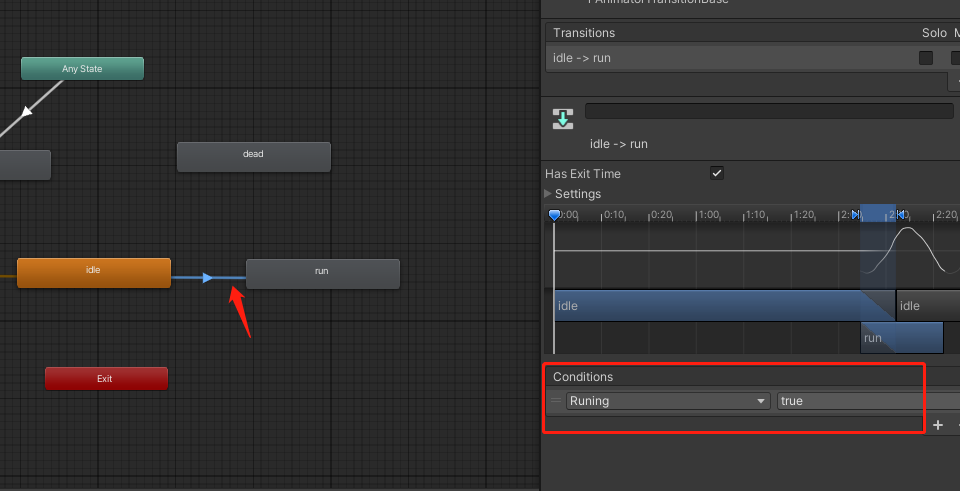Toggle the Has Exit Time checkbox
Image resolution: width=960 pixels, height=491 pixels.
point(717,173)
